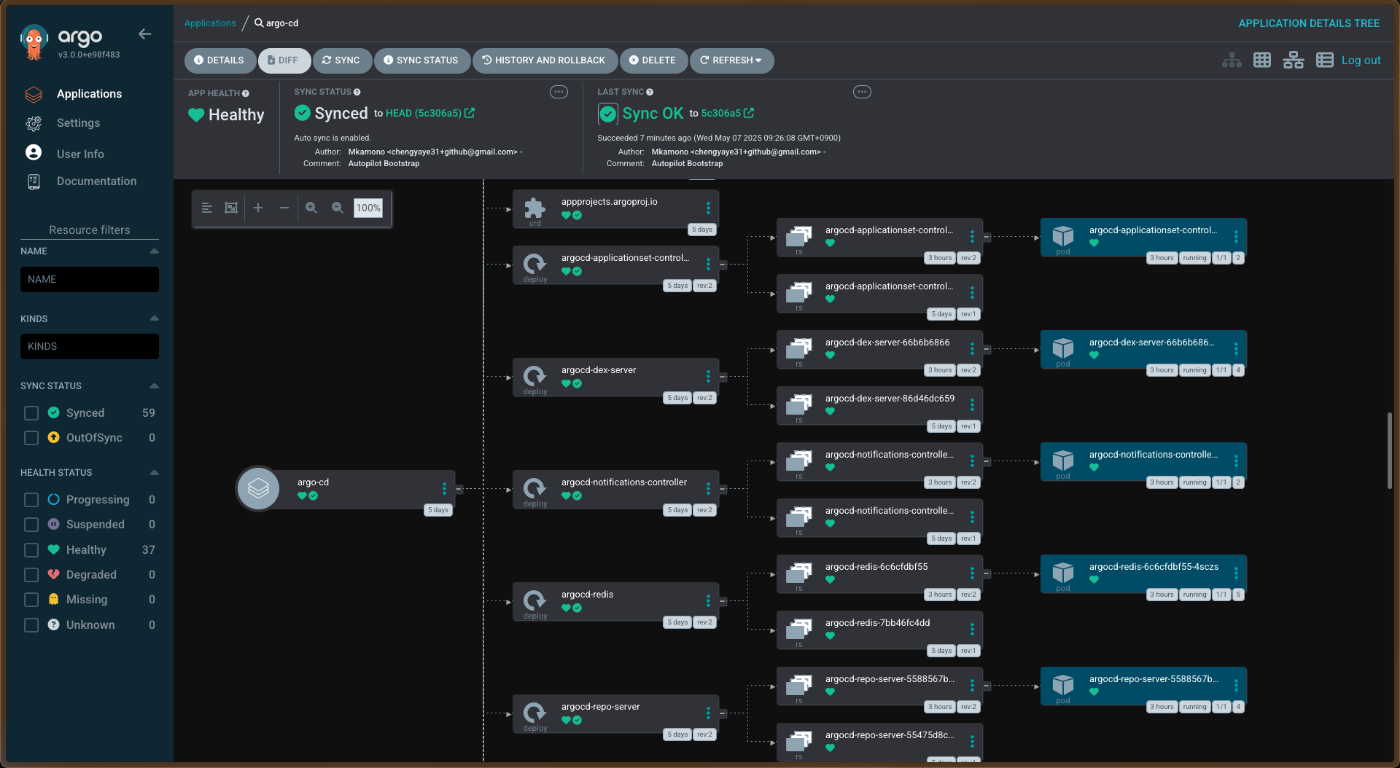Image resolution: width=1400 pixels, height=768 pixels.
Task: Collapse the HEALTH STATUS filter section
Action: [154, 473]
